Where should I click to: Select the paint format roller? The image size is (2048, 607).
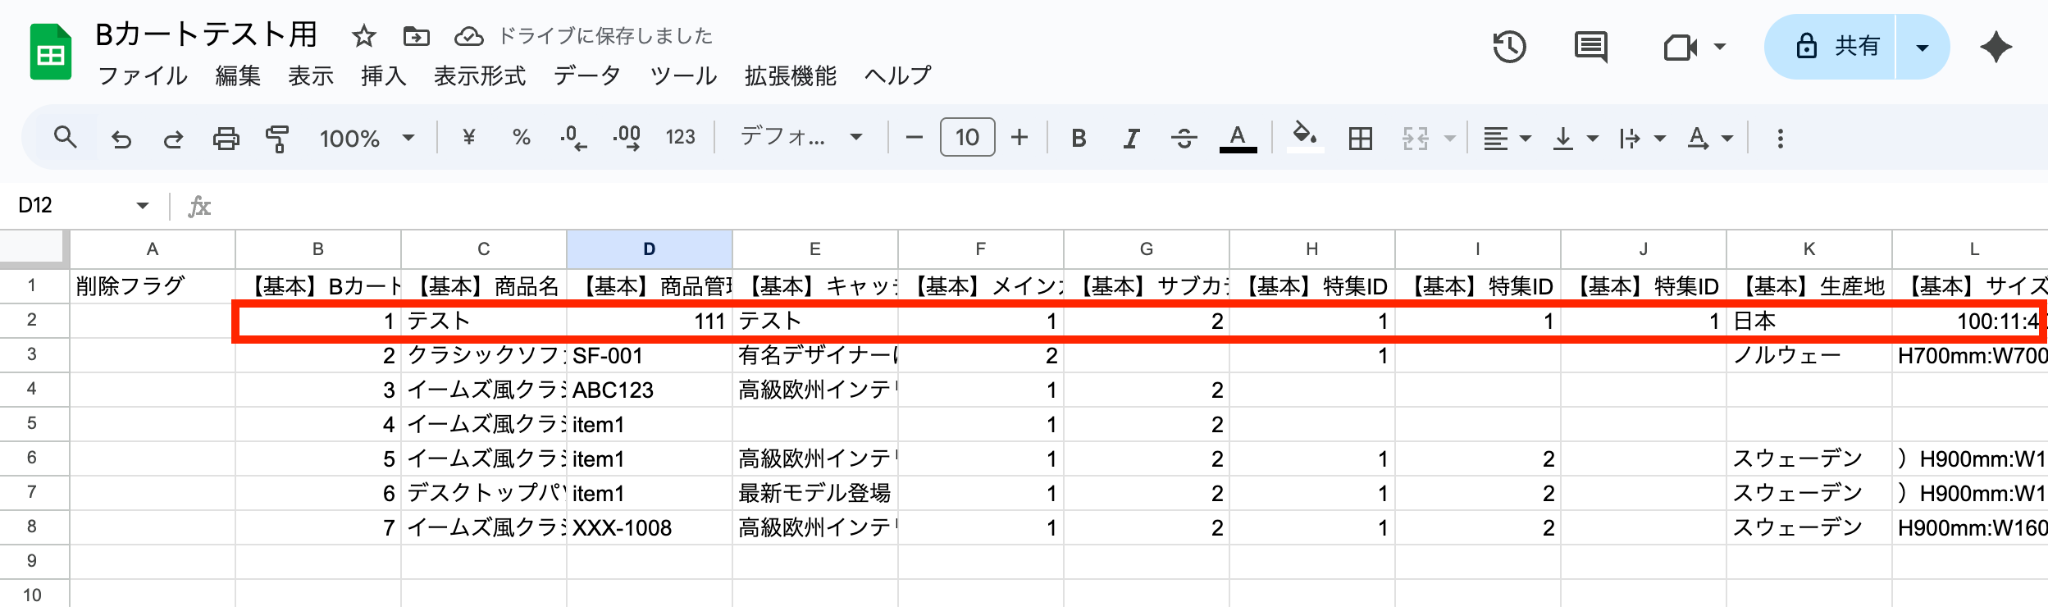[278, 138]
